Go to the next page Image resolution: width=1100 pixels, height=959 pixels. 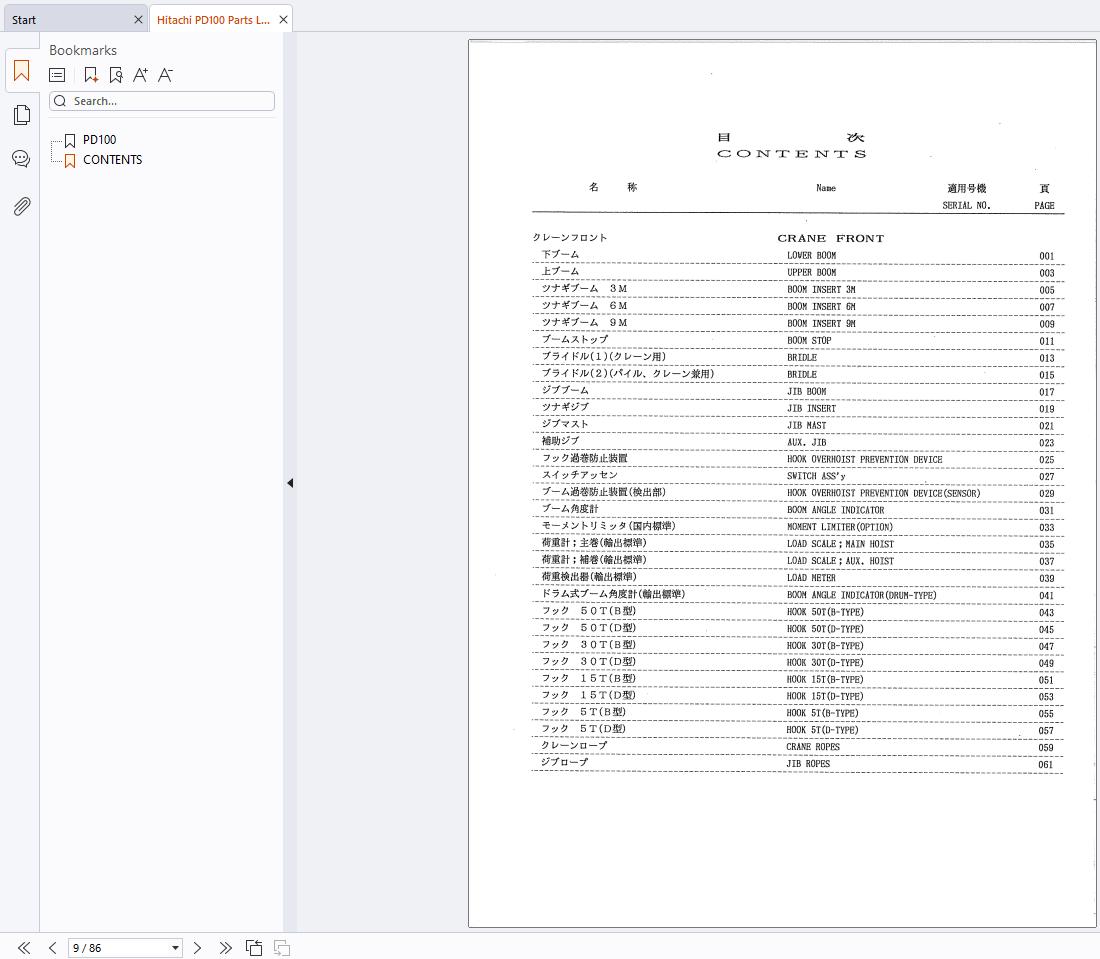click(x=197, y=948)
